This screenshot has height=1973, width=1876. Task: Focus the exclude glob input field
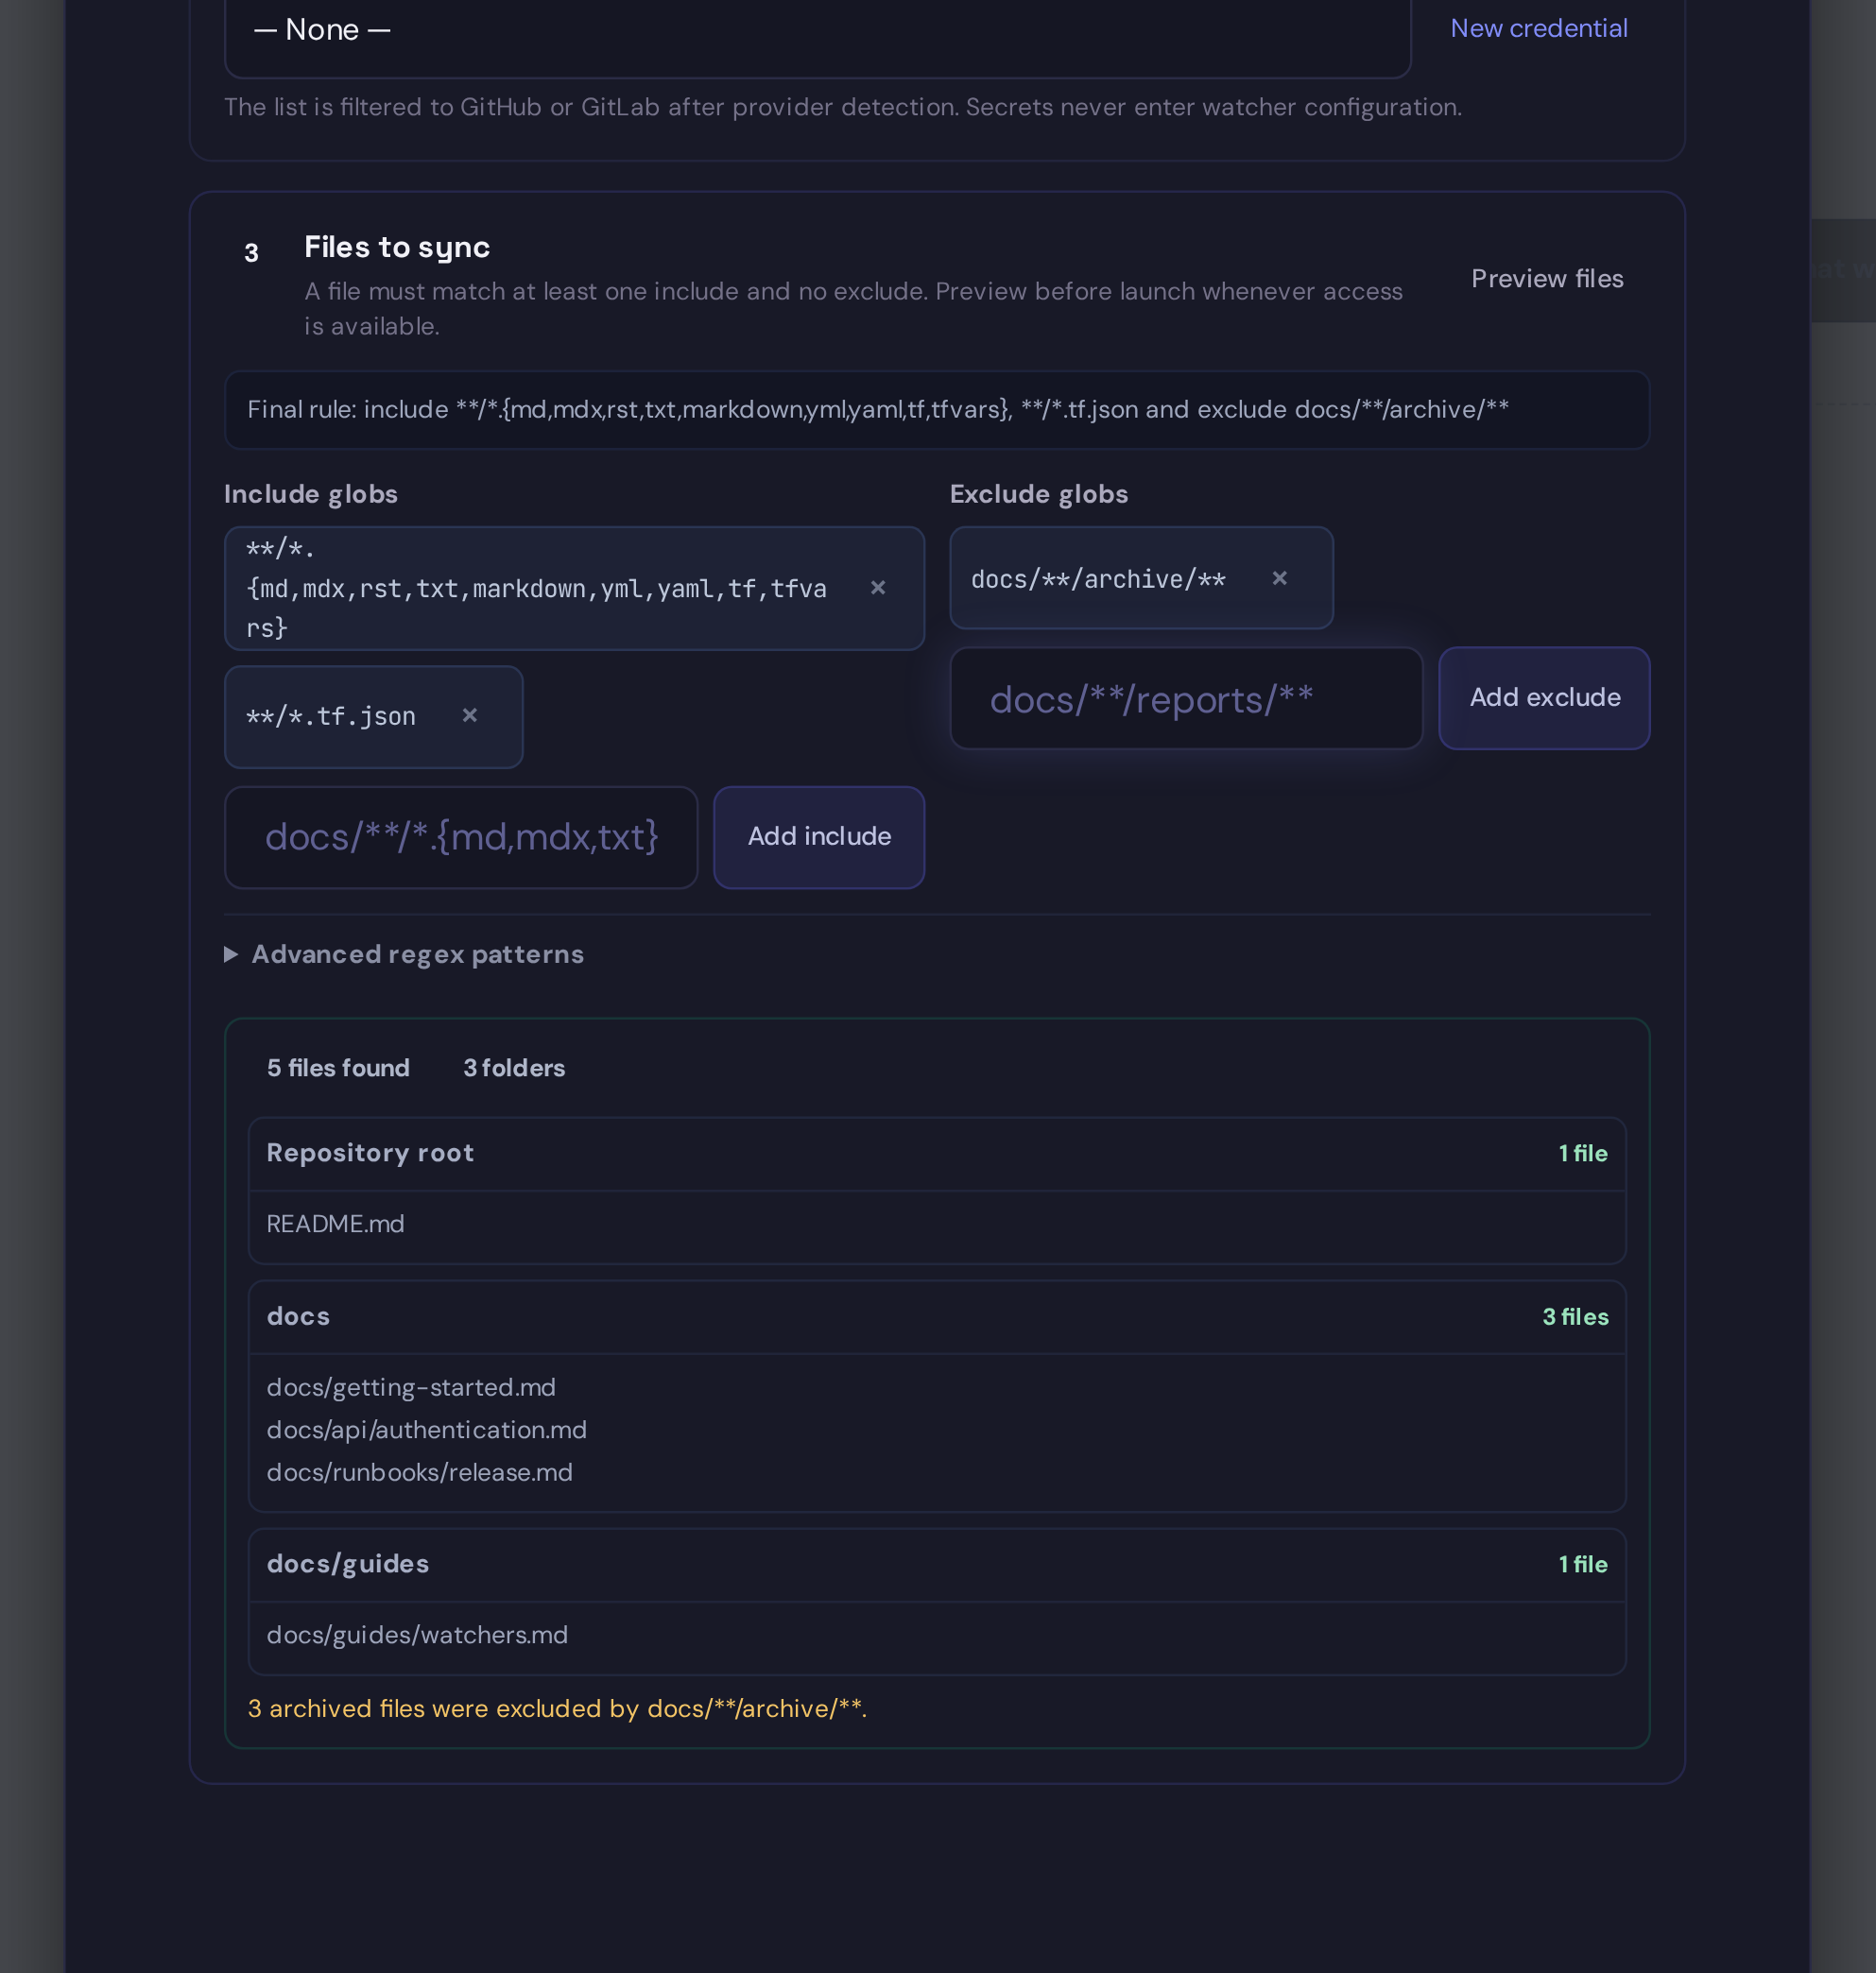tap(1186, 698)
